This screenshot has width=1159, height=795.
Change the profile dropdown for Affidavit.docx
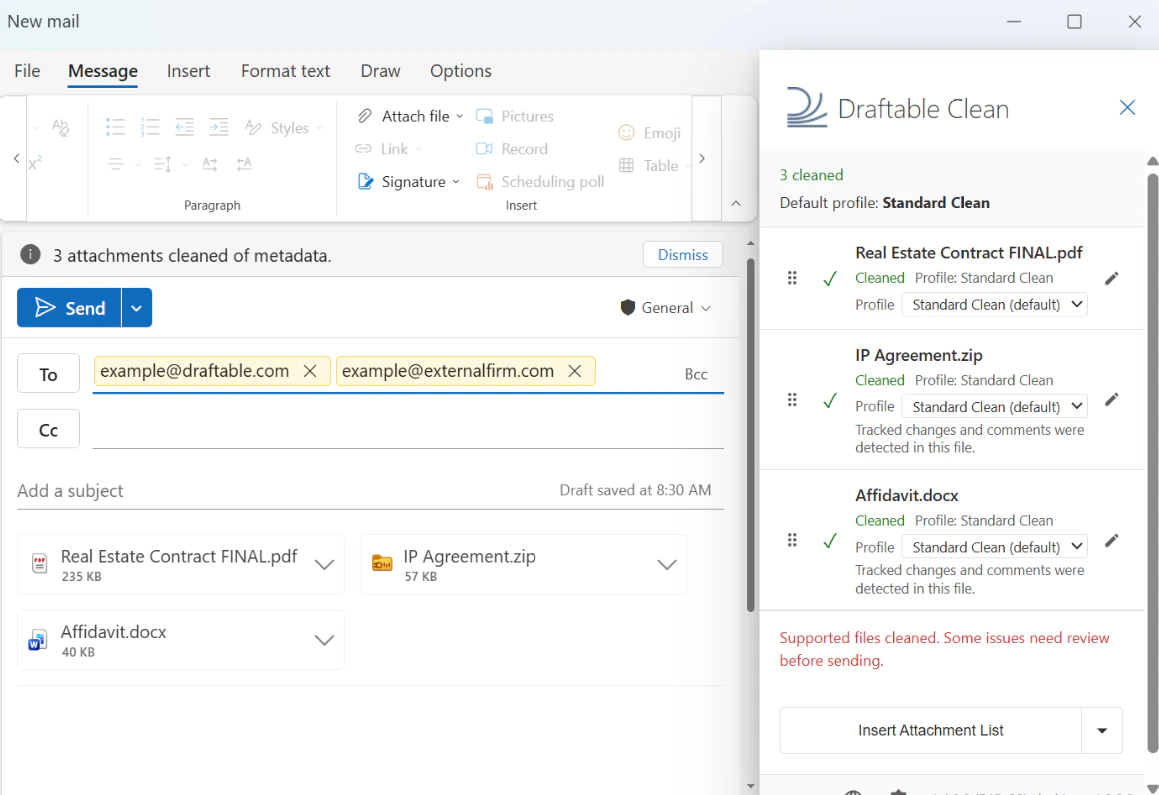click(994, 546)
